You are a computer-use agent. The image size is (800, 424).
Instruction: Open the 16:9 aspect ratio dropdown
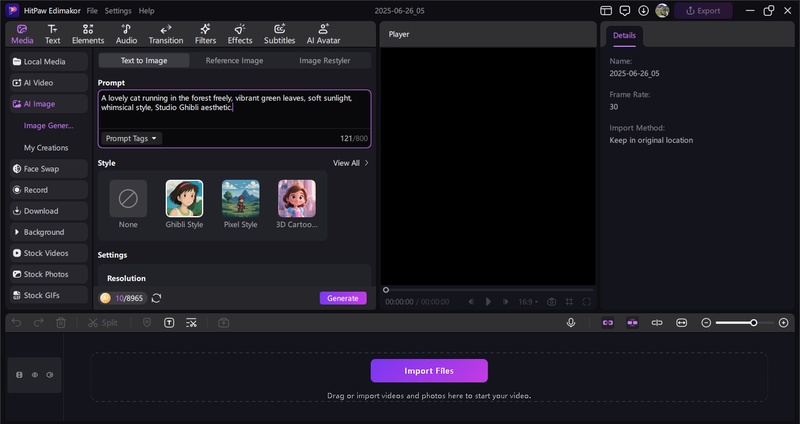click(x=528, y=302)
